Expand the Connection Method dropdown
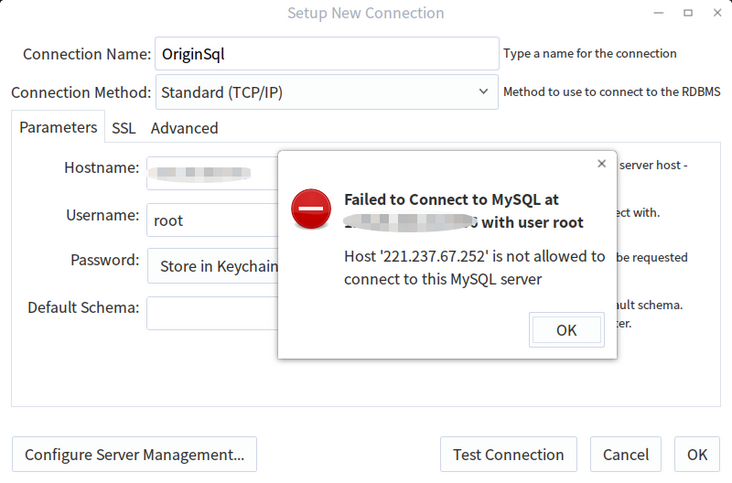Viewport: 732px width, 483px height. pos(483,93)
